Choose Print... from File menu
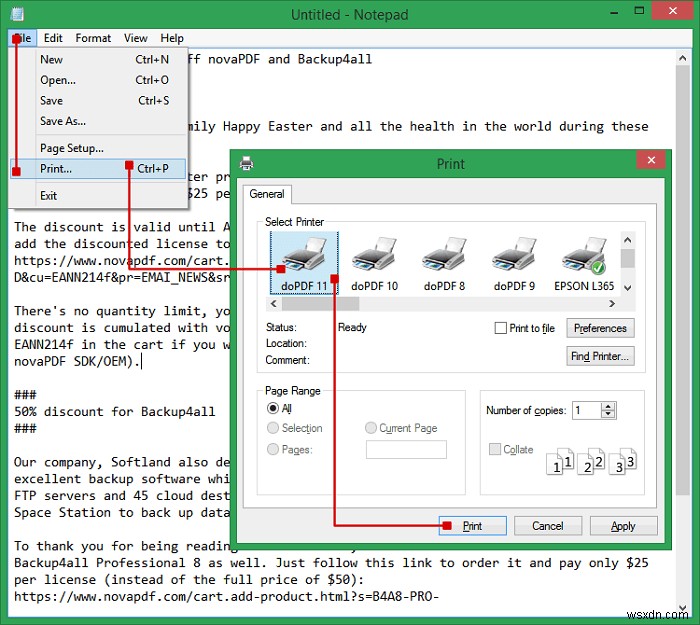The height and width of the screenshot is (625, 700). pyautogui.click(x=98, y=169)
